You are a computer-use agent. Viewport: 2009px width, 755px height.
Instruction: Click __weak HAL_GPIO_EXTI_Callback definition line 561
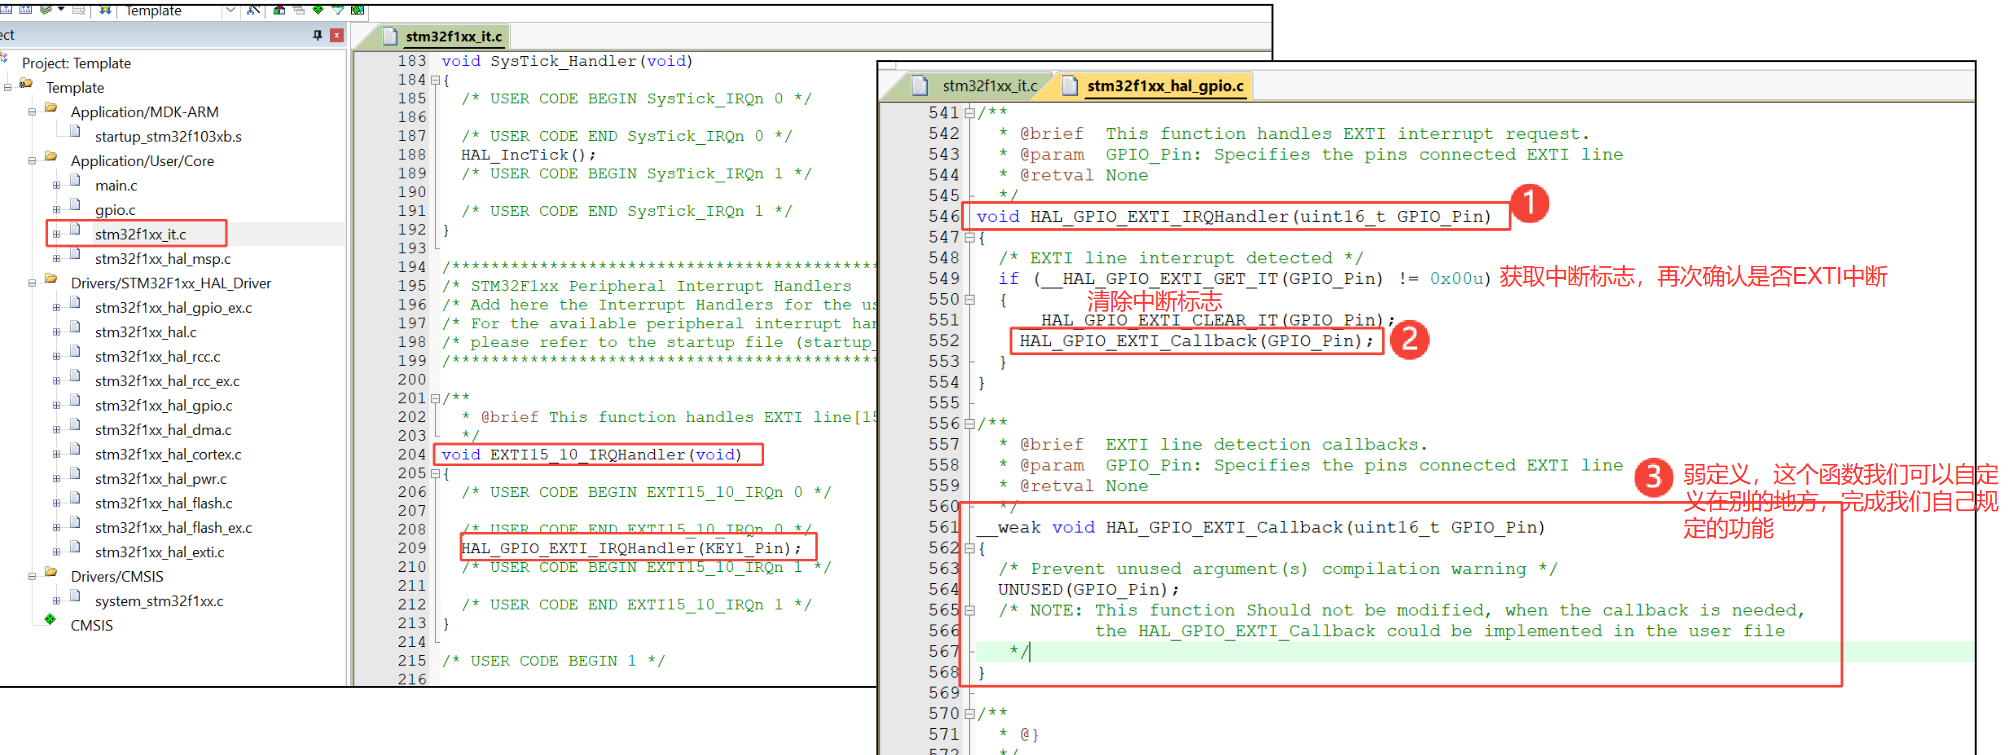[x=1261, y=528]
